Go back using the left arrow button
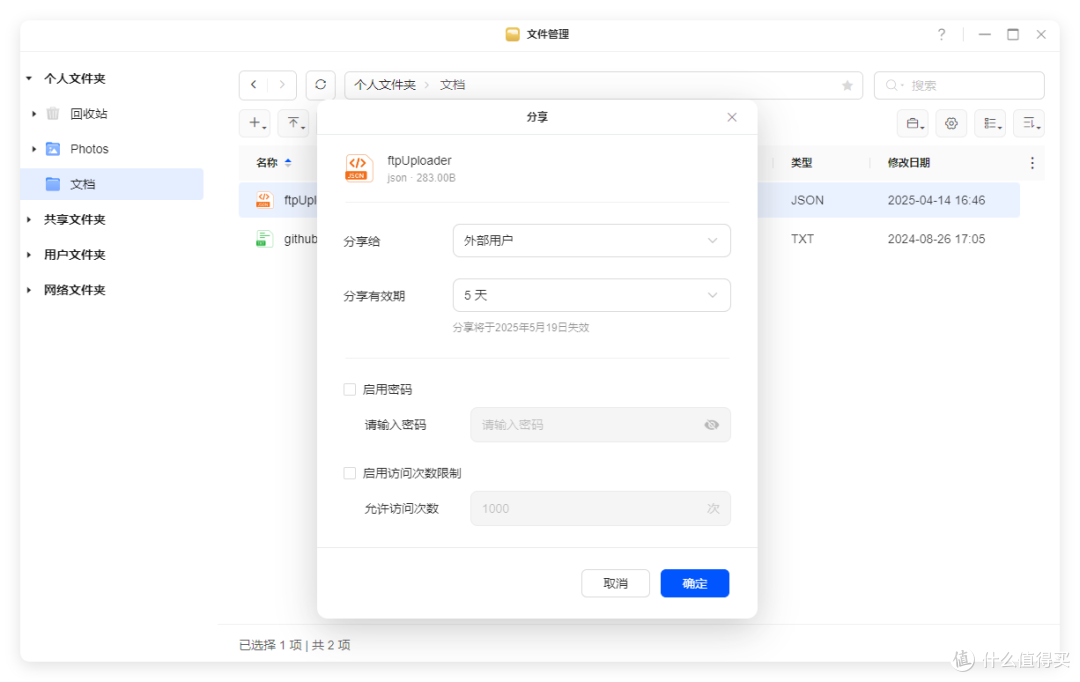 (253, 85)
